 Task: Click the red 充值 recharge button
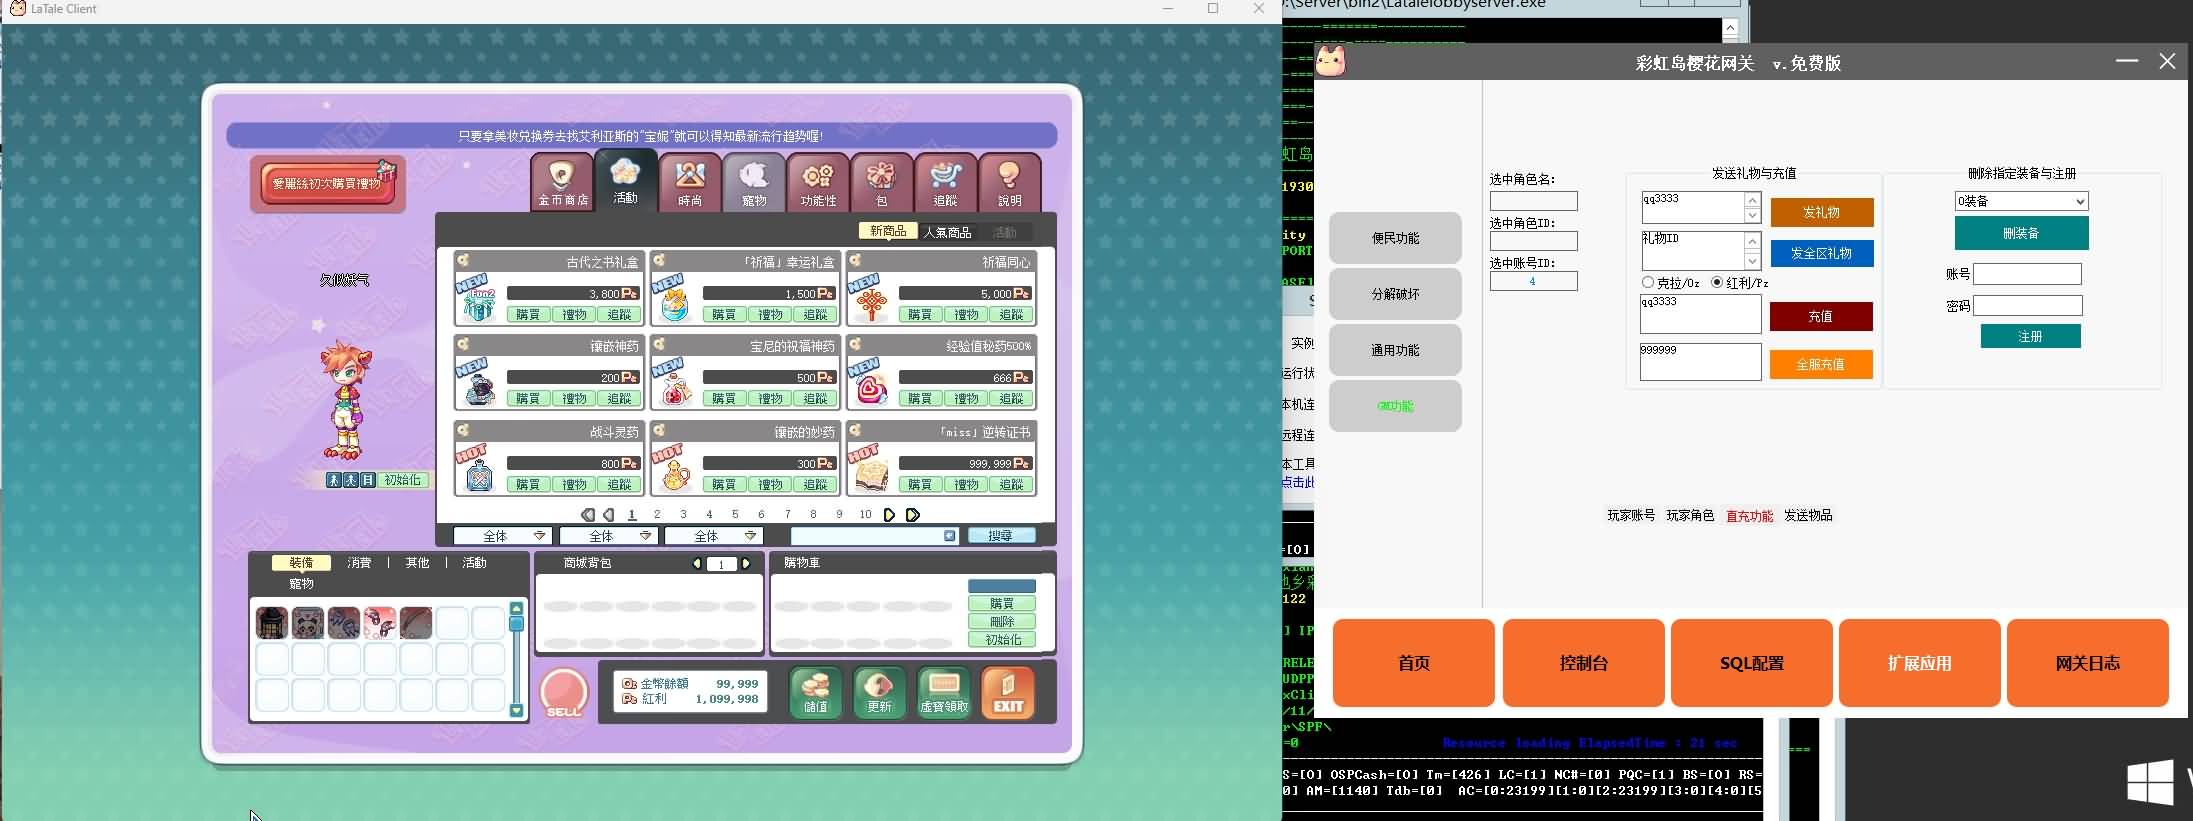pos(1821,316)
